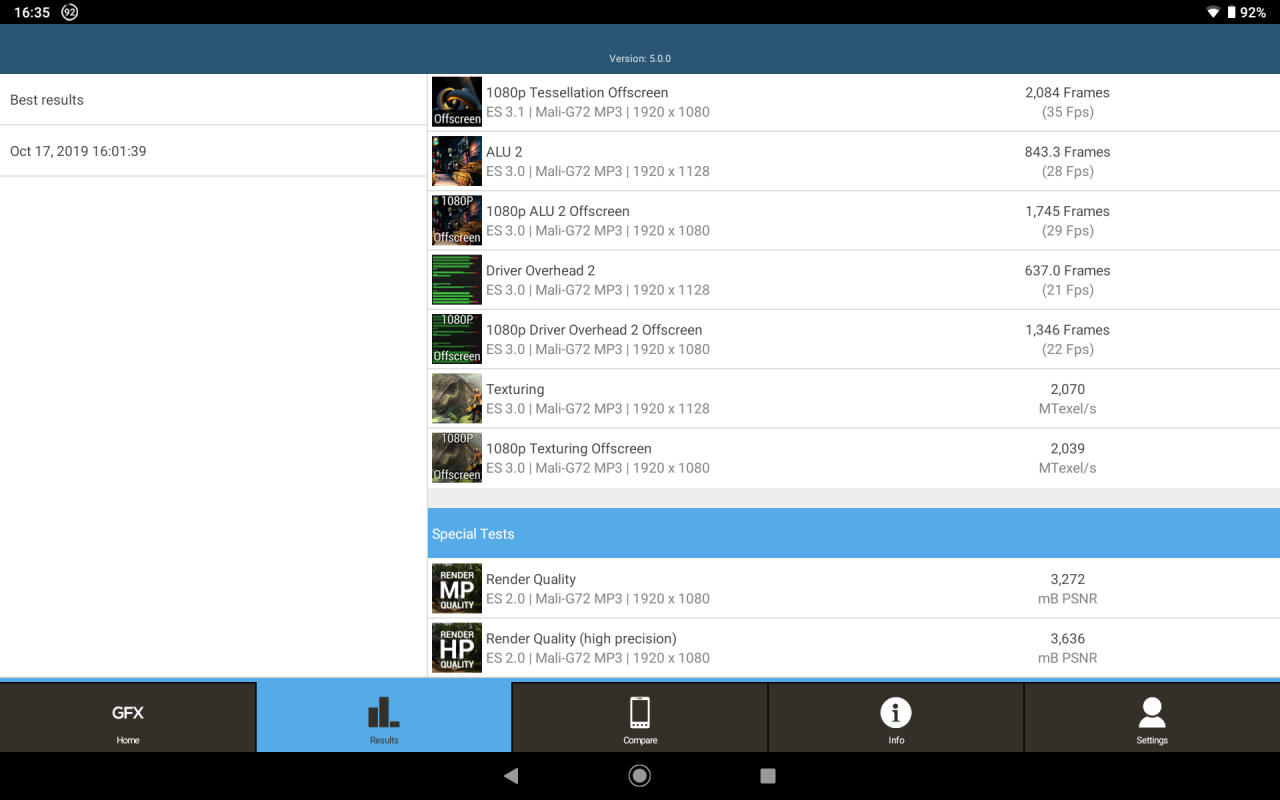Viewport: 1280px width, 800px height.
Task: Open the 1080p Texturing Offscreen title
Action: pyautogui.click(x=569, y=448)
